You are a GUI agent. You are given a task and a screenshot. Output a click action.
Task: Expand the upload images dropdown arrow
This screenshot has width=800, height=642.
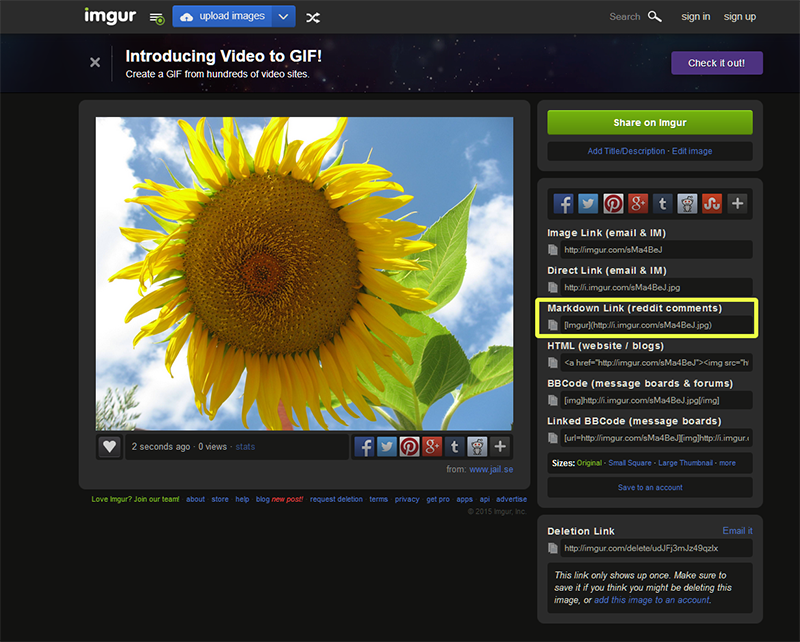click(284, 17)
